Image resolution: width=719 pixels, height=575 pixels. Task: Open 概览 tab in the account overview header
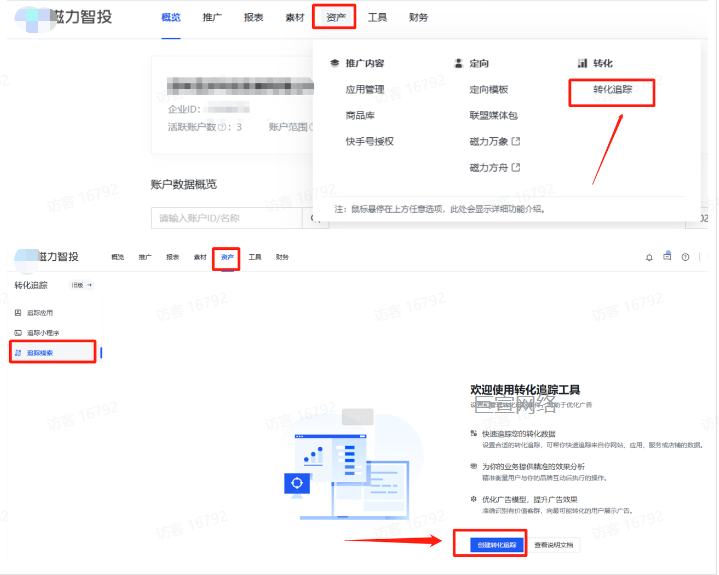(x=171, y=17)
